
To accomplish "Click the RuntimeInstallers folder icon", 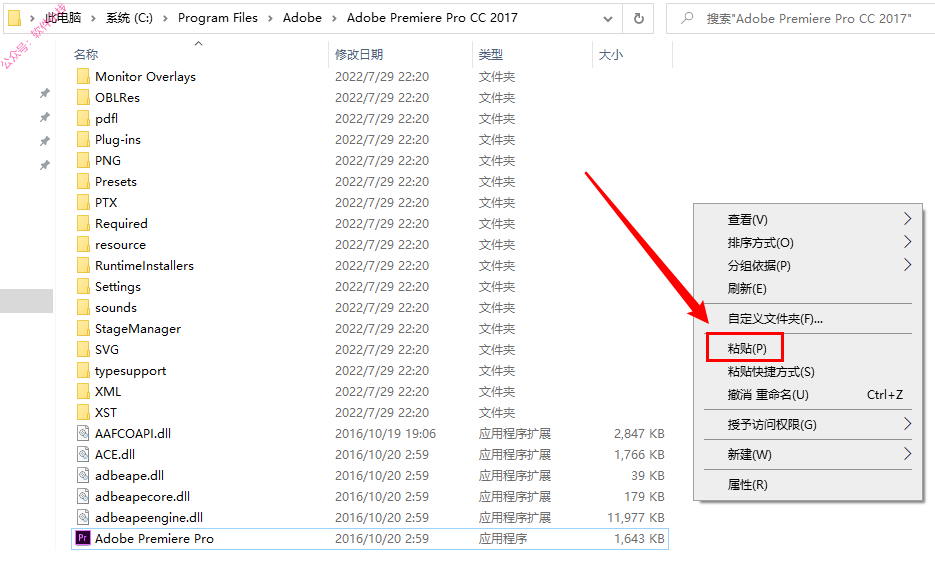I will 83,265.
